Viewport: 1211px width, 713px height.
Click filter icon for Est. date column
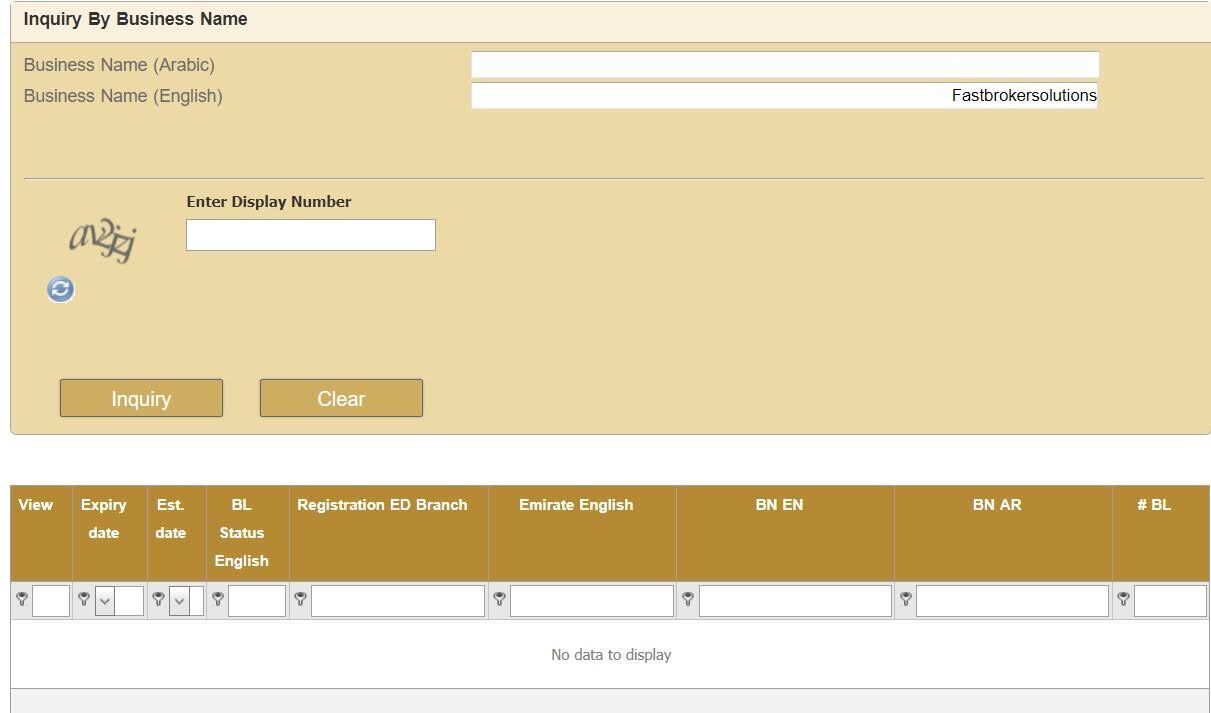158,600
